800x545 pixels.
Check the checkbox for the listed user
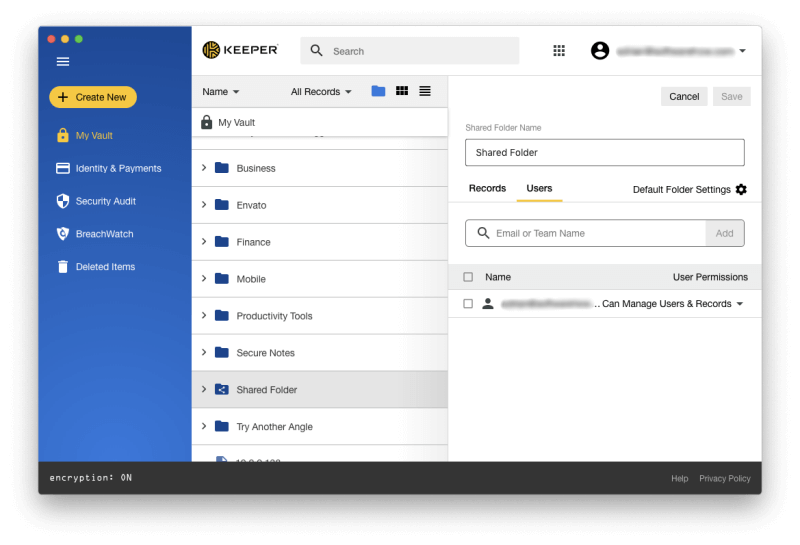pos(468,304)
